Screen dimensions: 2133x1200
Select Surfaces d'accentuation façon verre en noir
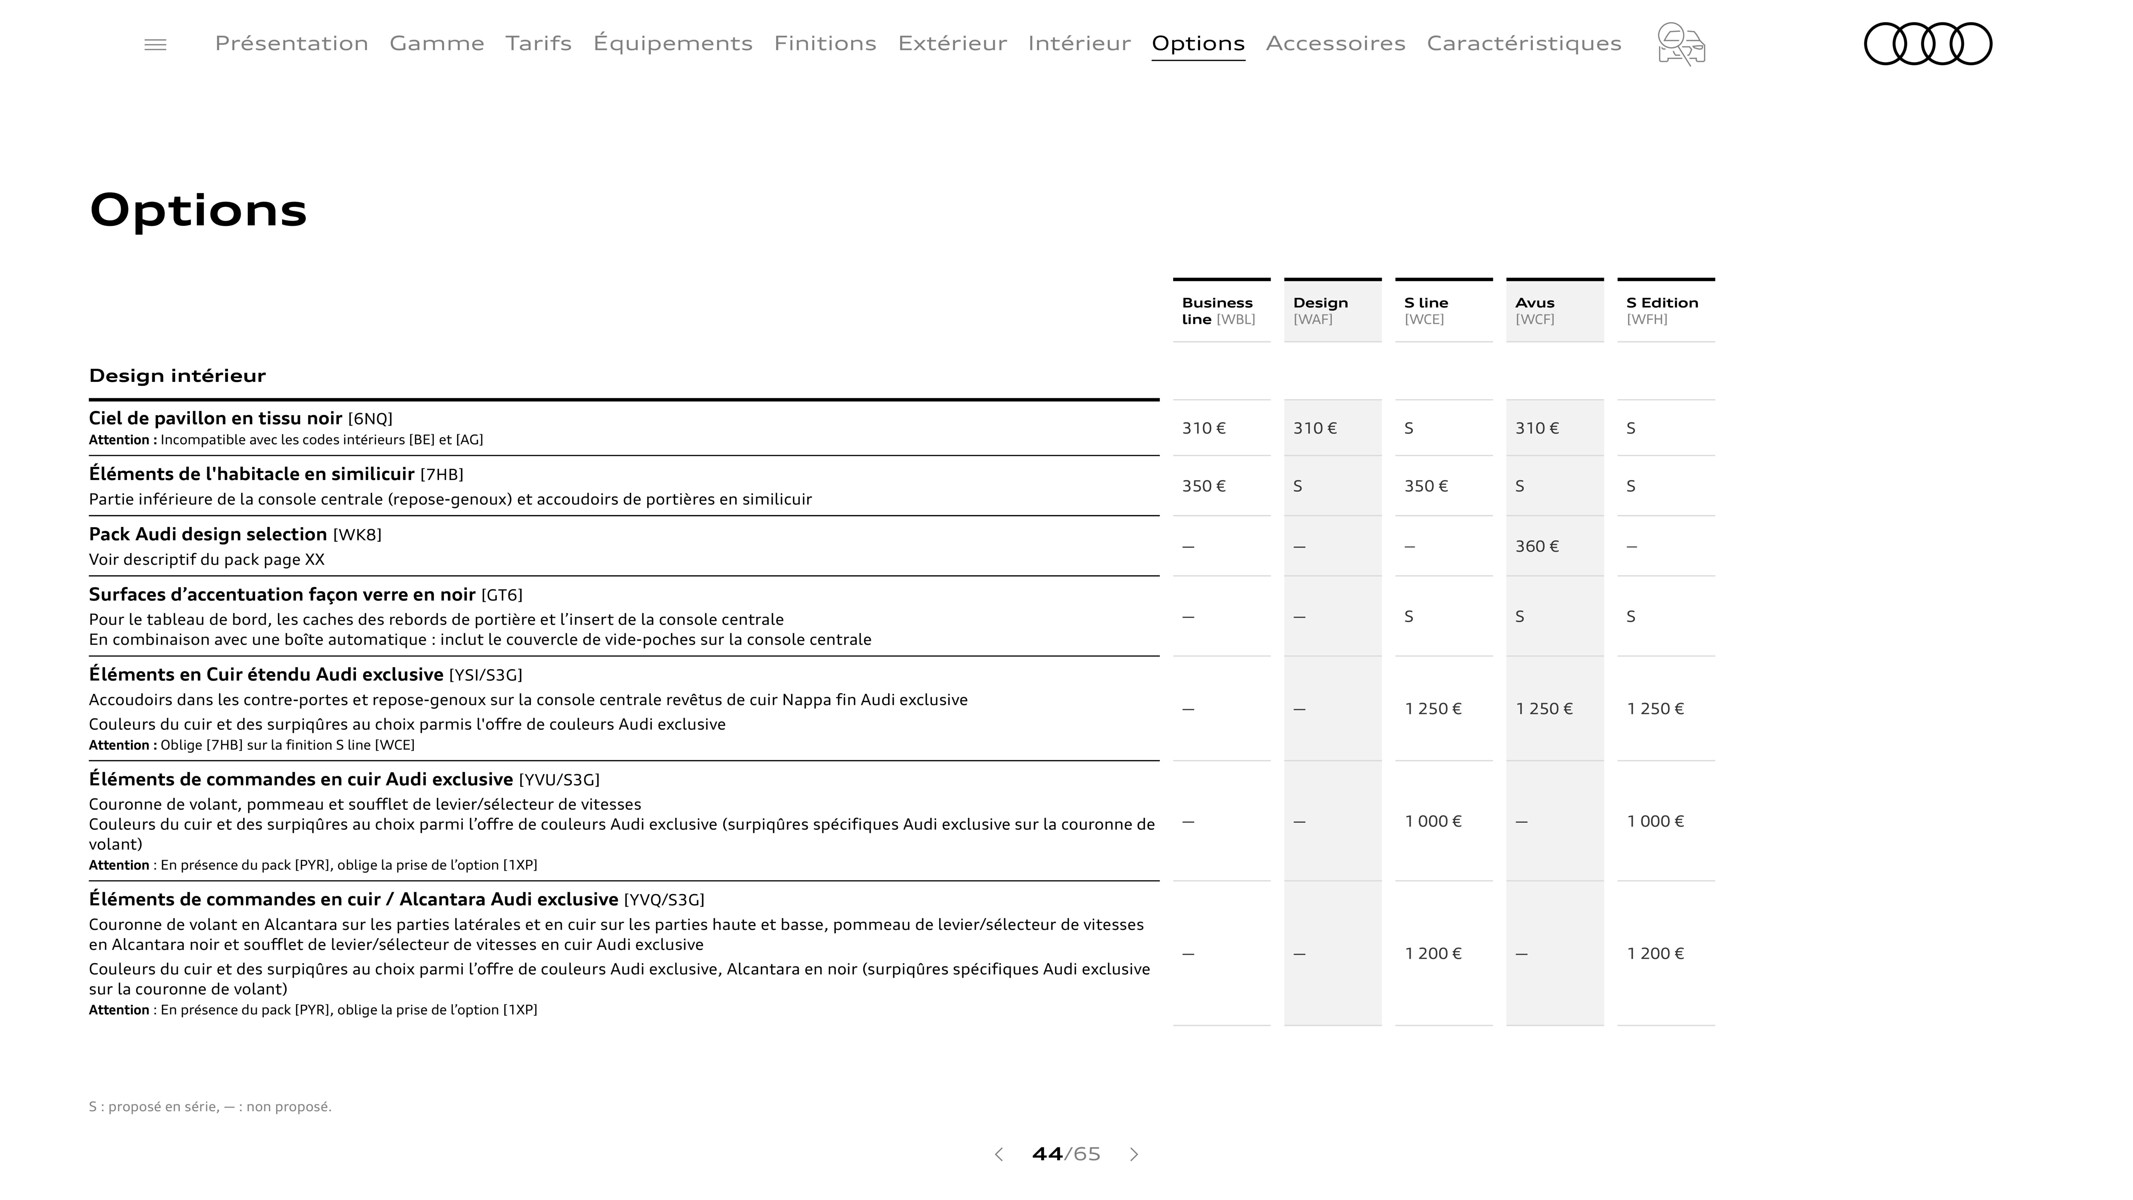pos(306,595)
